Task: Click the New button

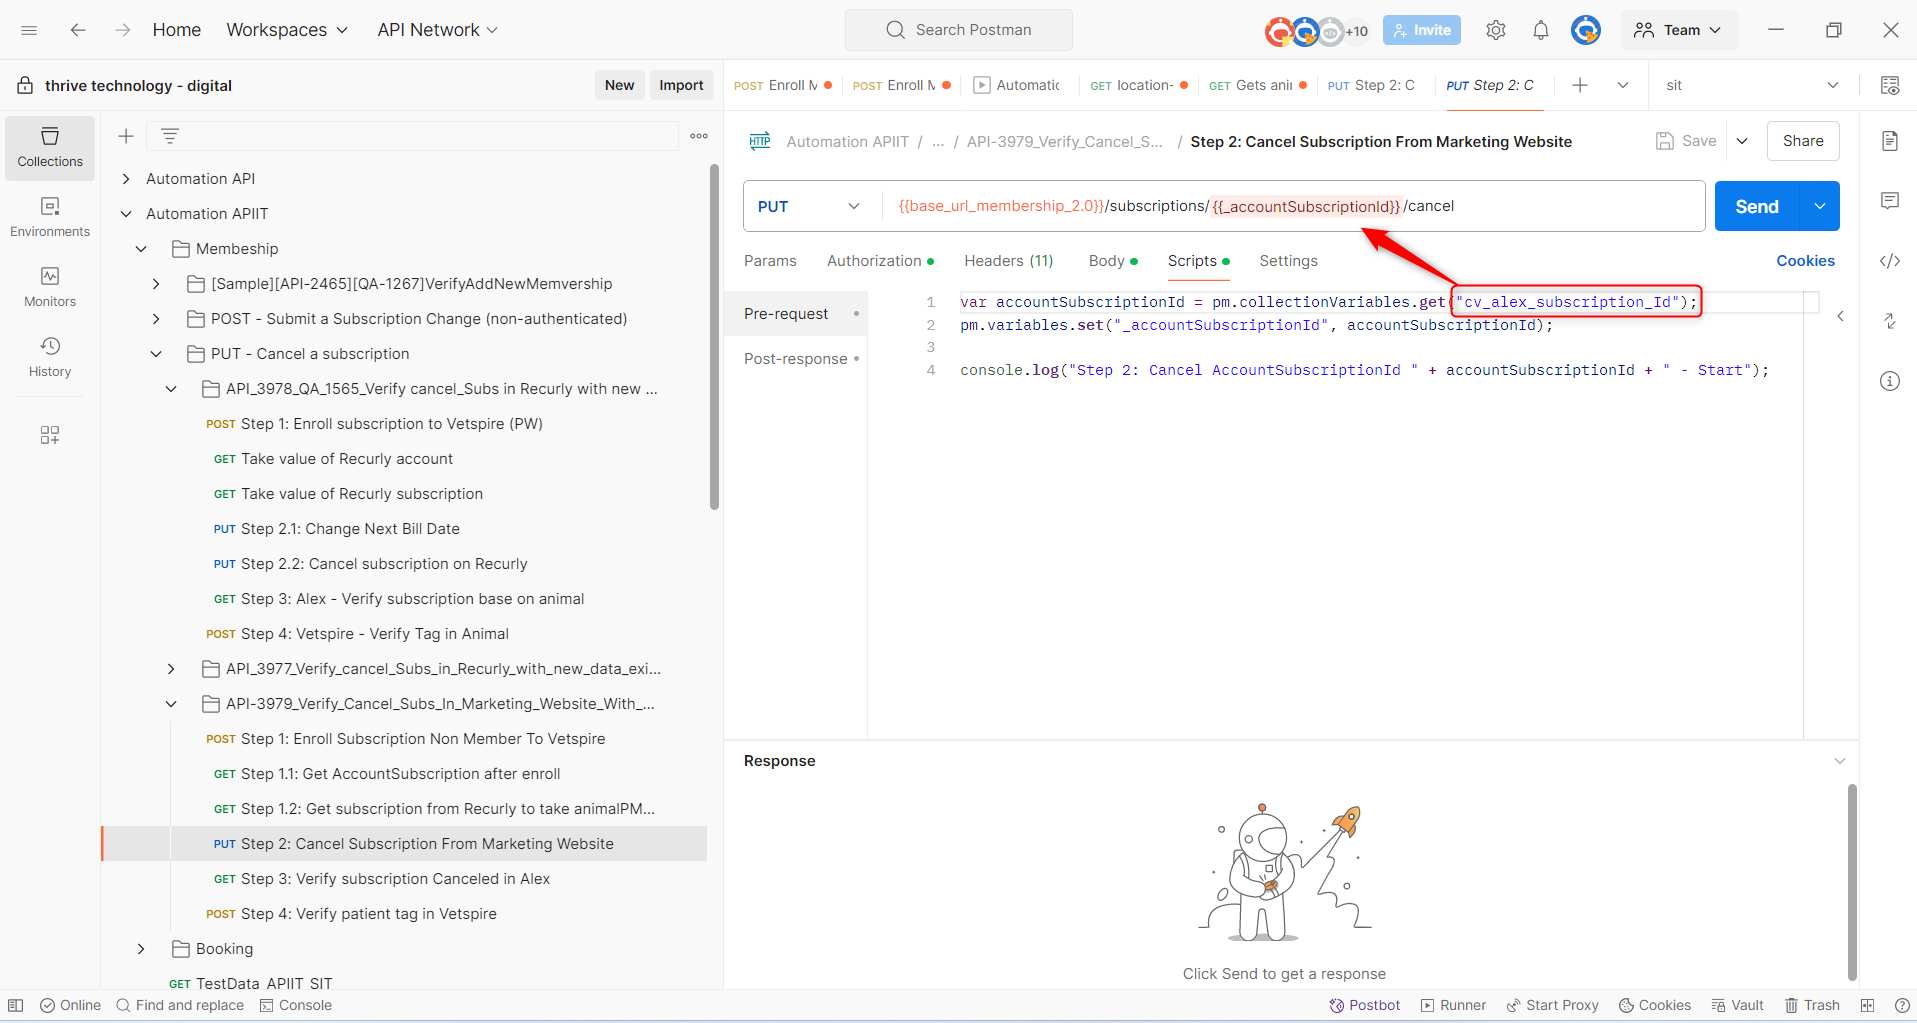Action: (x=619, y=85)
